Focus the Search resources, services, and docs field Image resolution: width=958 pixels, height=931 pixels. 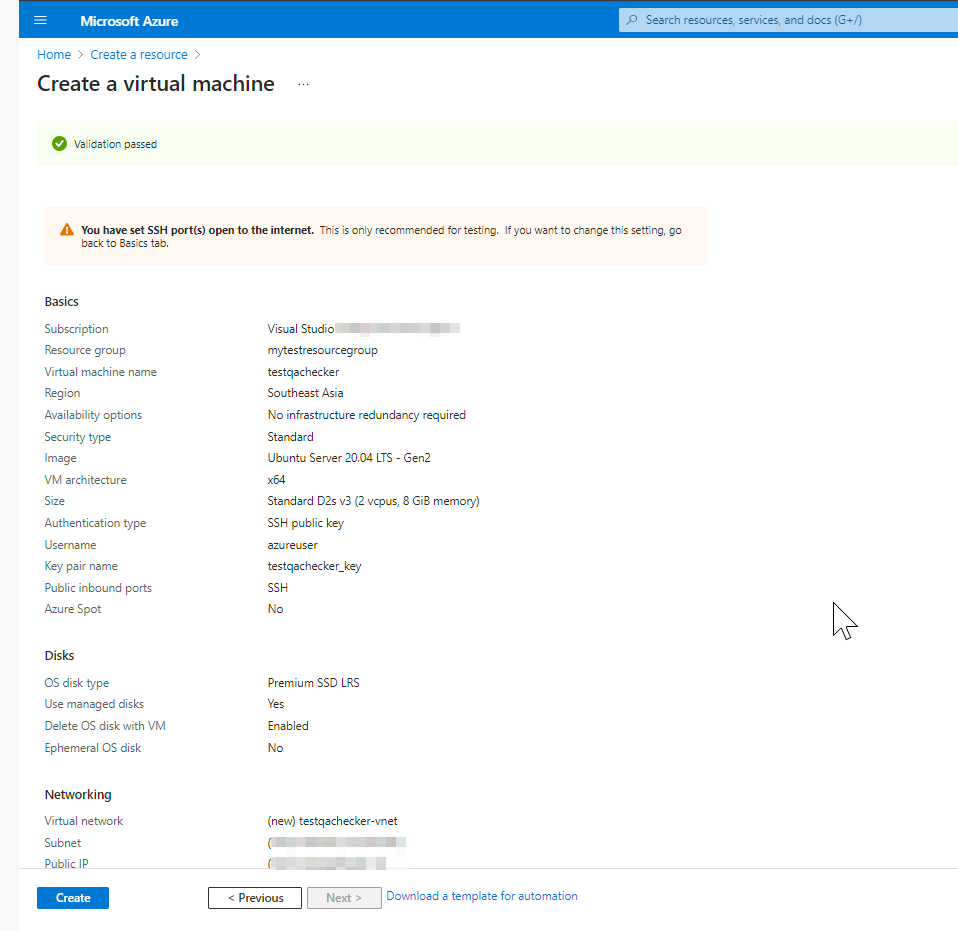788,20
